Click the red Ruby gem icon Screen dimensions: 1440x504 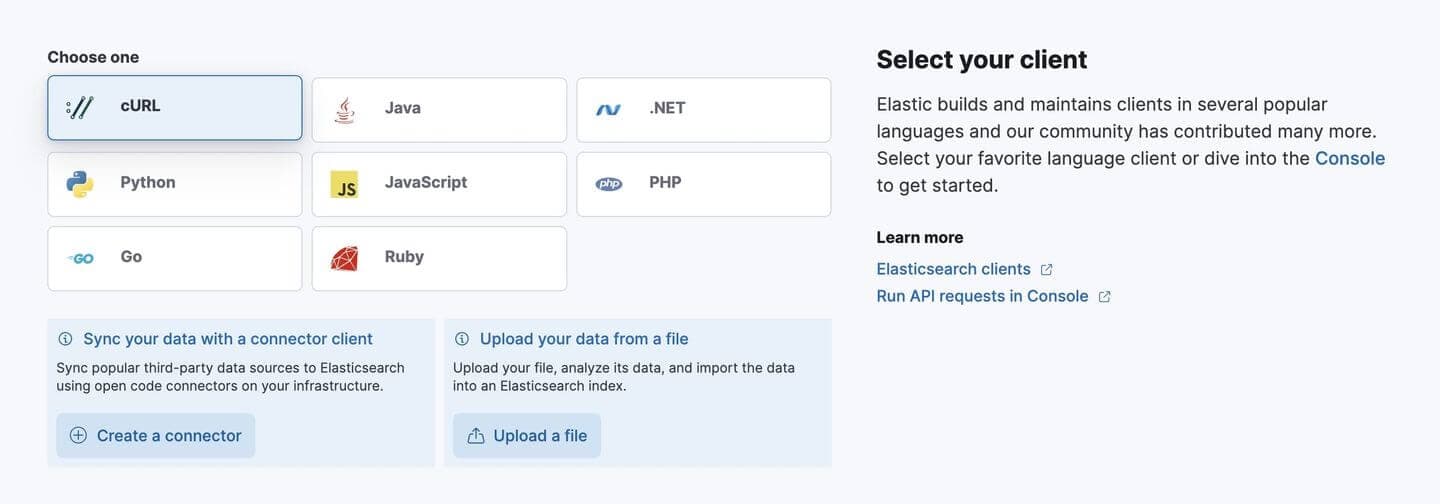tap(344, 258)
